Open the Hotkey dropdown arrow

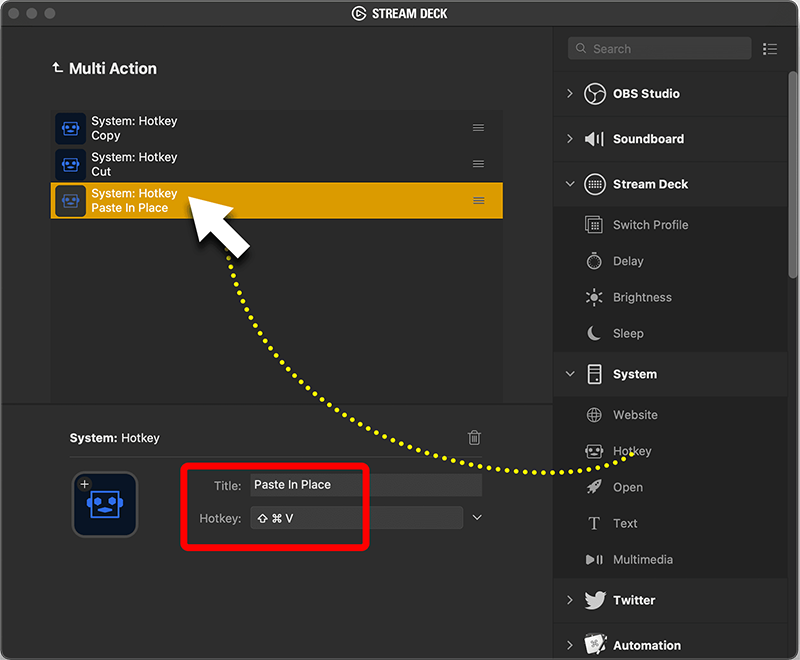tap(477, 518)
